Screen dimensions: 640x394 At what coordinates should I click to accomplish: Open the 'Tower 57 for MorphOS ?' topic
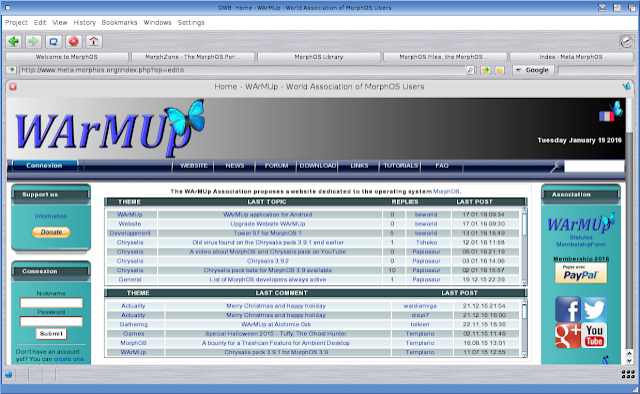(267, 233)
